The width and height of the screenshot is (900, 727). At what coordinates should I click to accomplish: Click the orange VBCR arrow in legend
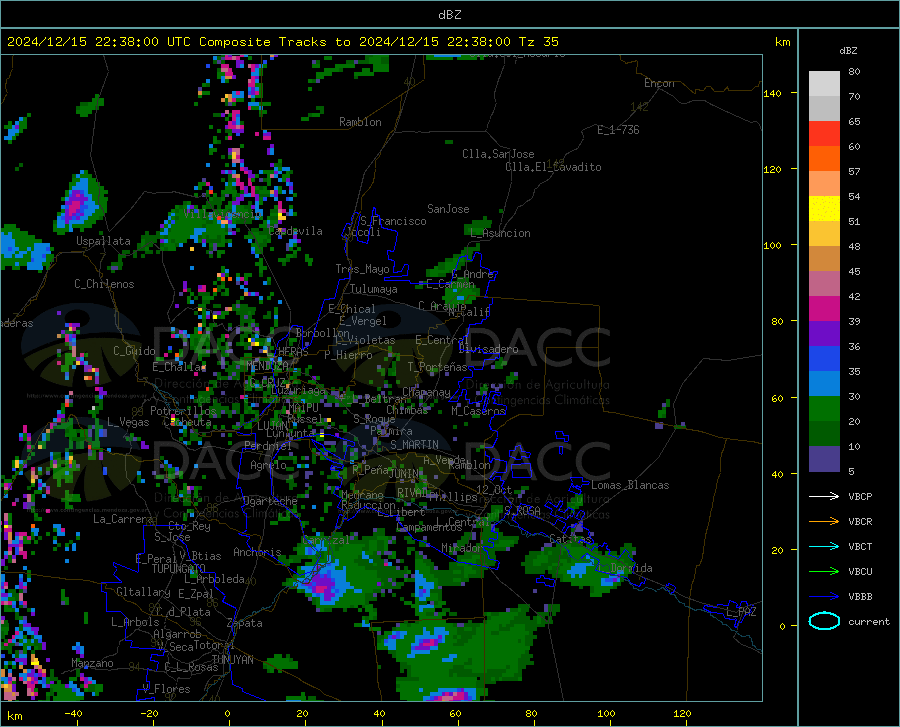tap(824, 522)
